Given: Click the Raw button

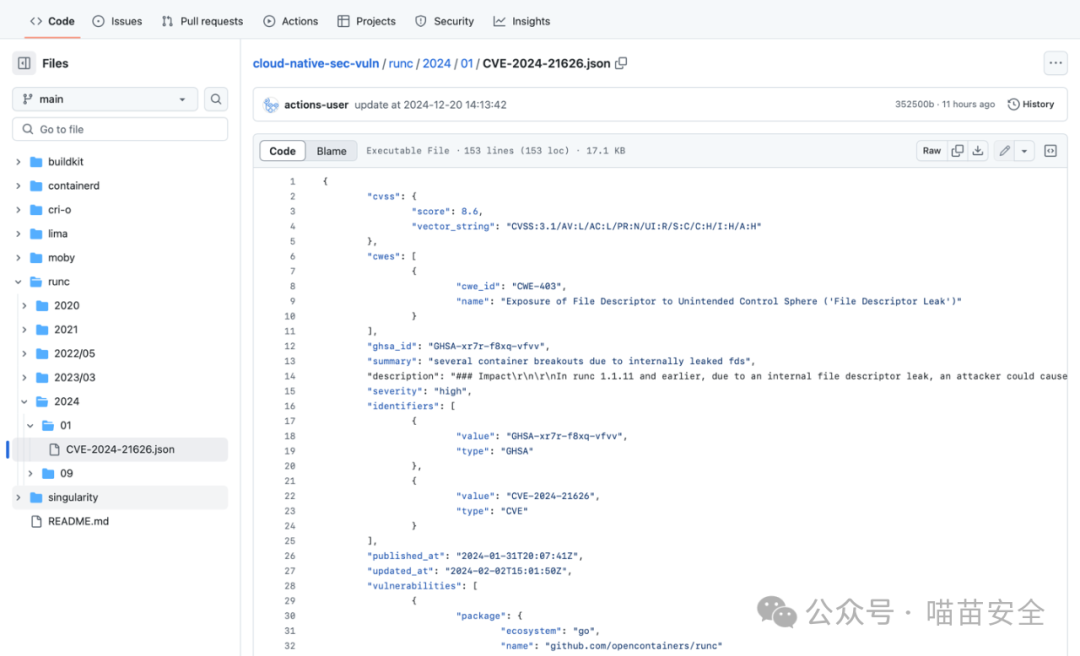Looking at the screenshot, I should tap(932, 151).
